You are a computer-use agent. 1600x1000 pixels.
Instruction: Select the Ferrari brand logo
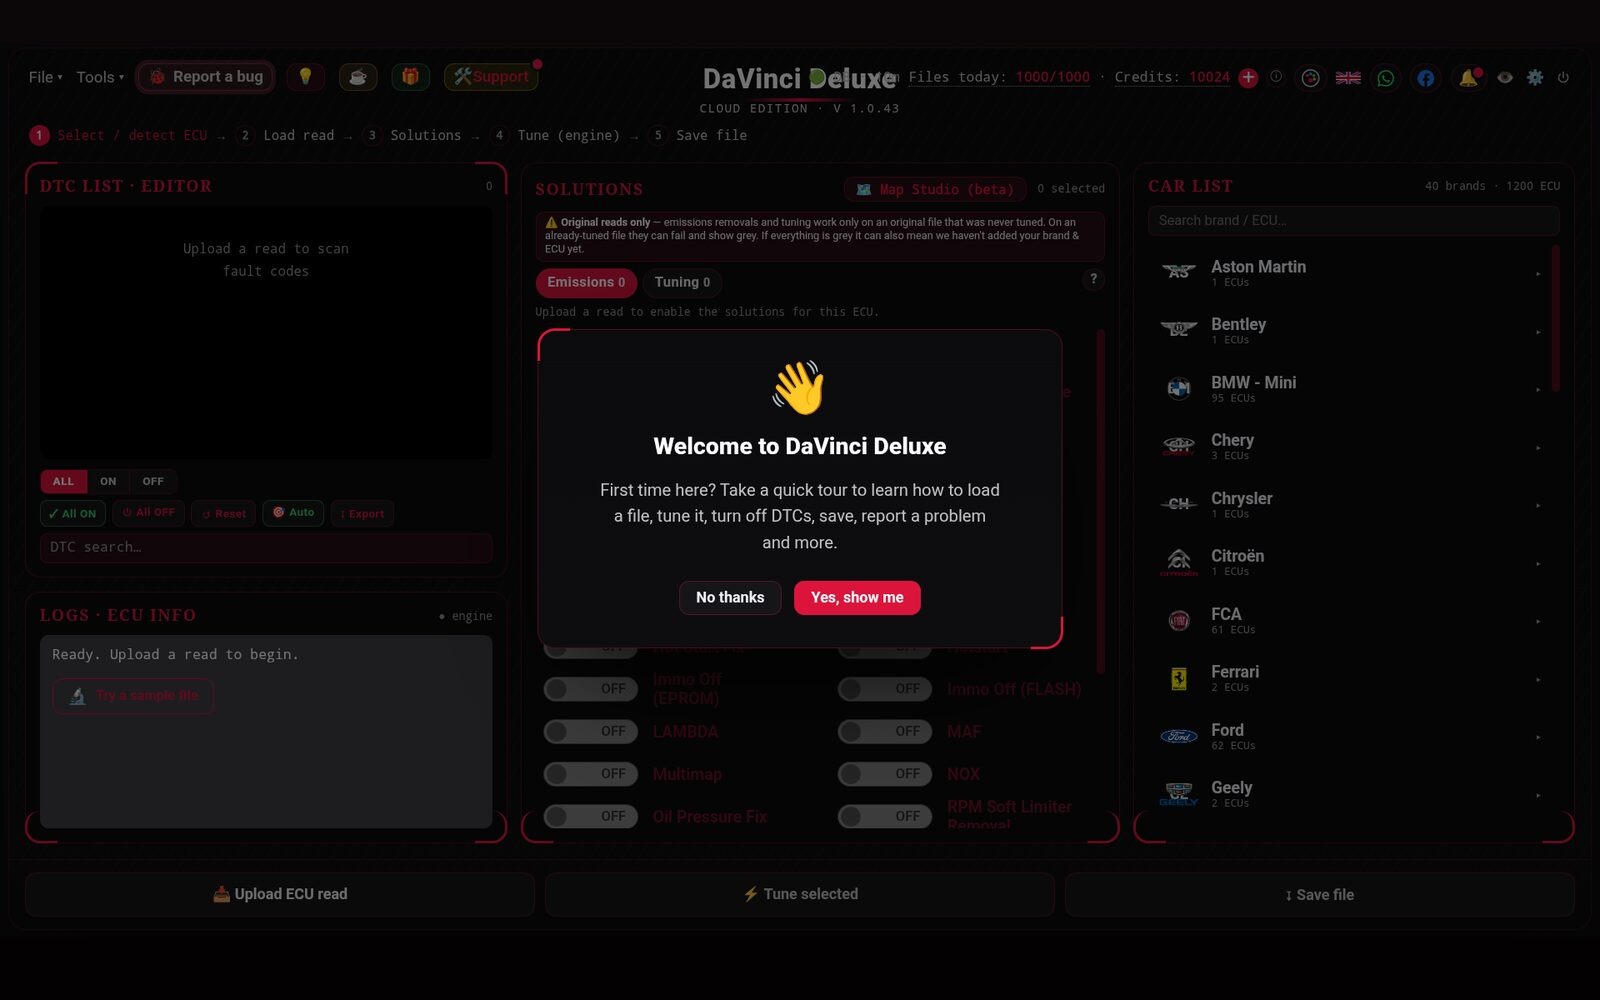pyautogui.click(x=1179, y=678)
